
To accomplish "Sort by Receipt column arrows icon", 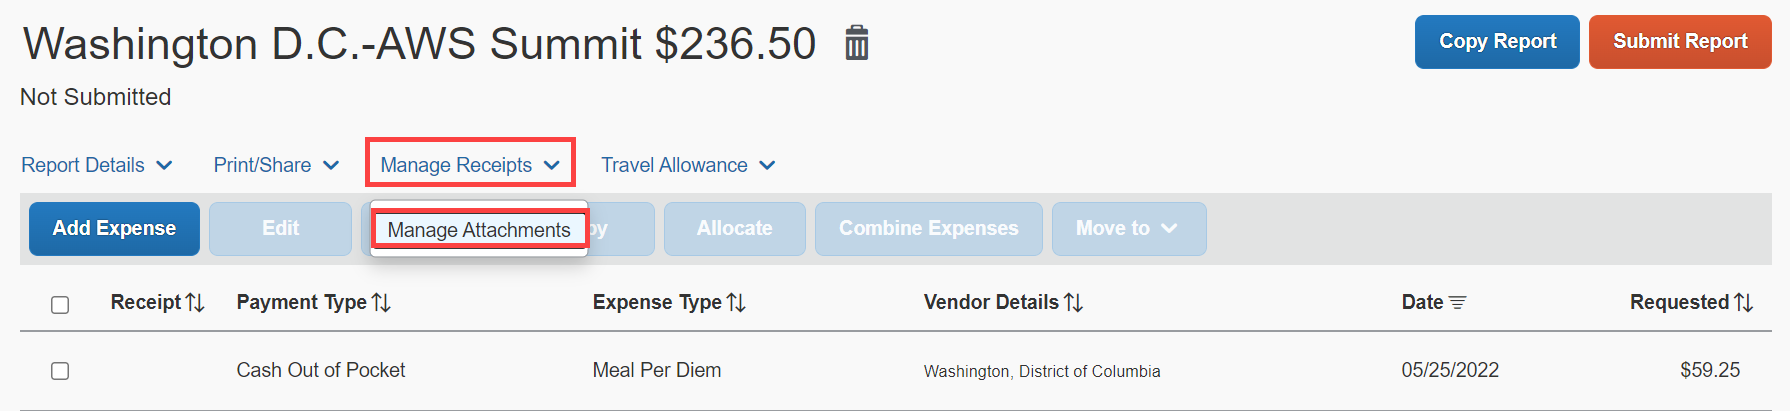I will pyautogui.click(x=195, y=302).
